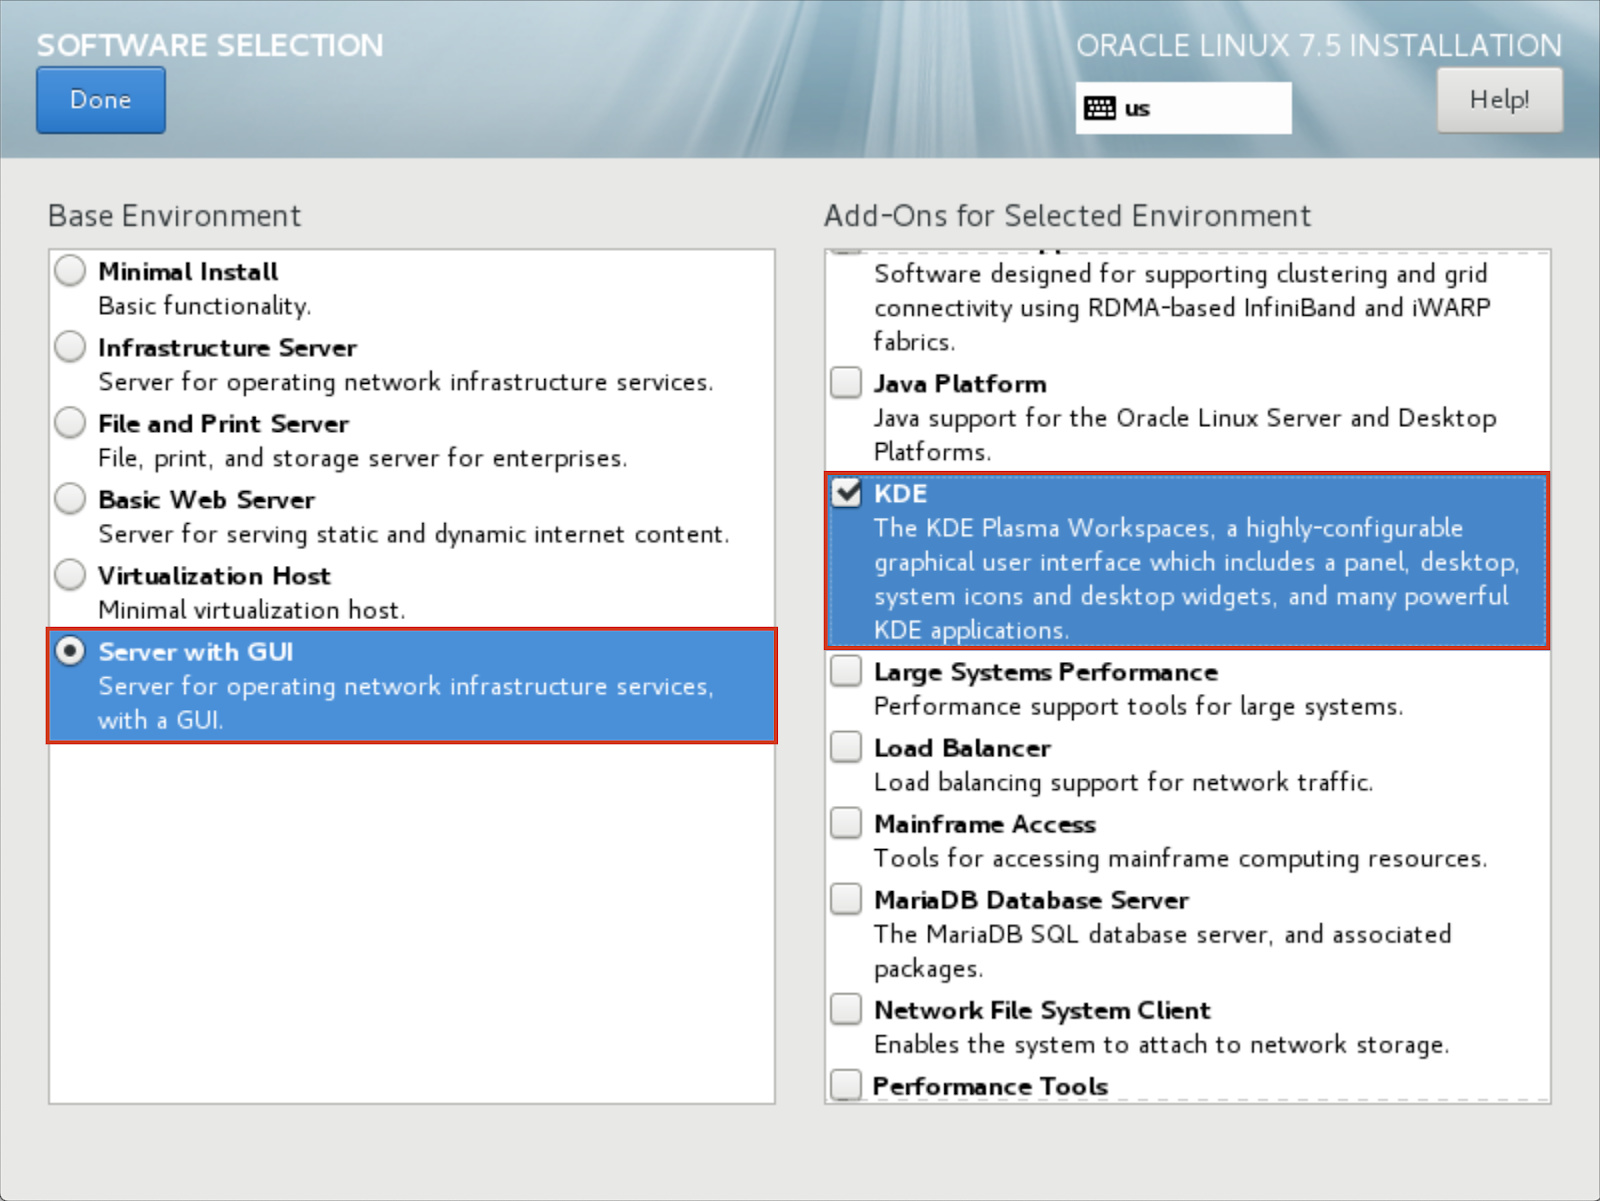The image size is (1600, 1201).
Task: Click 'Tools for accessing mainframe computing resources.'
Action: [x=1180, y=858]
